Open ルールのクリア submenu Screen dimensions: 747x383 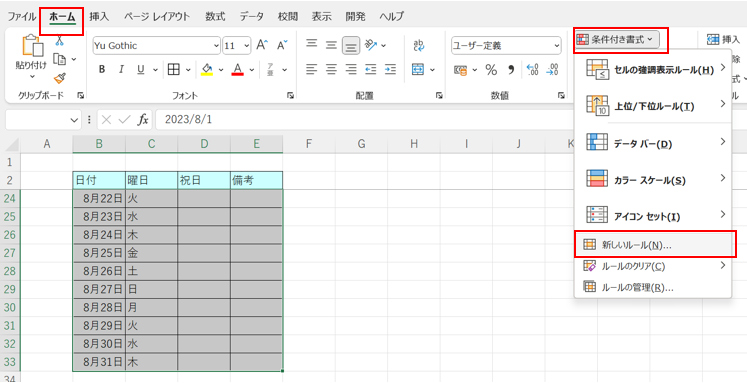click(653, 266)
